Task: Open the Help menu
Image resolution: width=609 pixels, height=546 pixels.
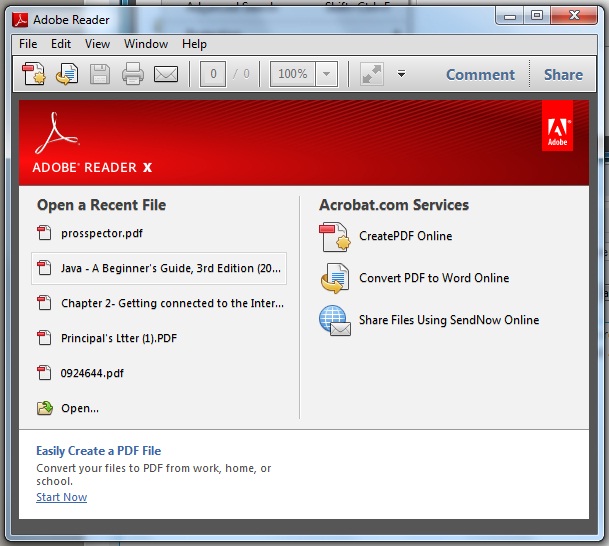Action: [194, 44]
